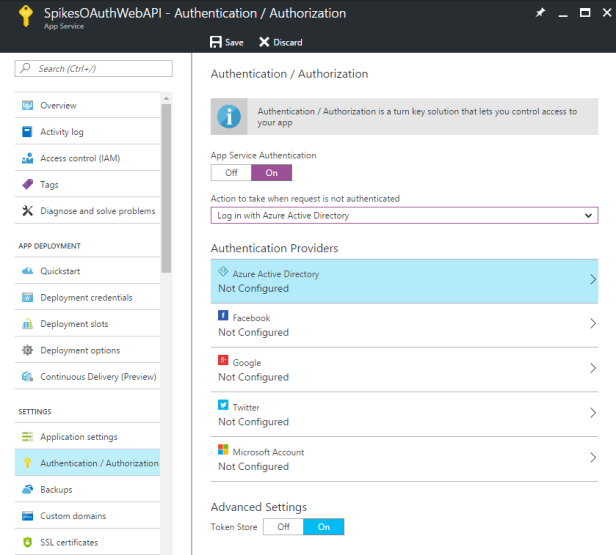Expand the Facebook provider chevron

pyautogui.click(x=593, y=323)
